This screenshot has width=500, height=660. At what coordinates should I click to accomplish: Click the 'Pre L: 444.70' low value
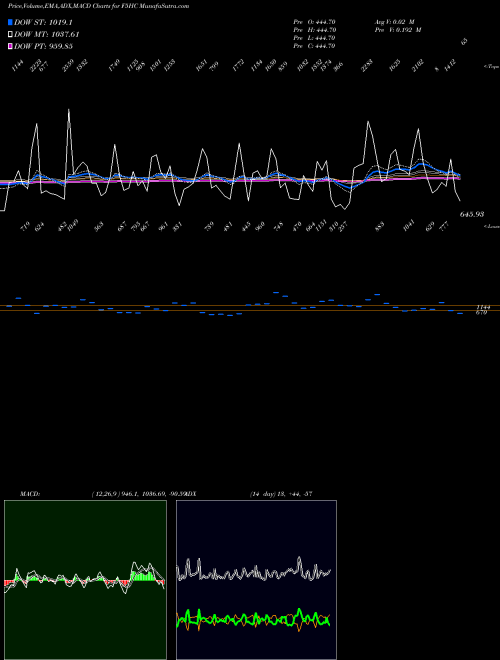point(314,38)
